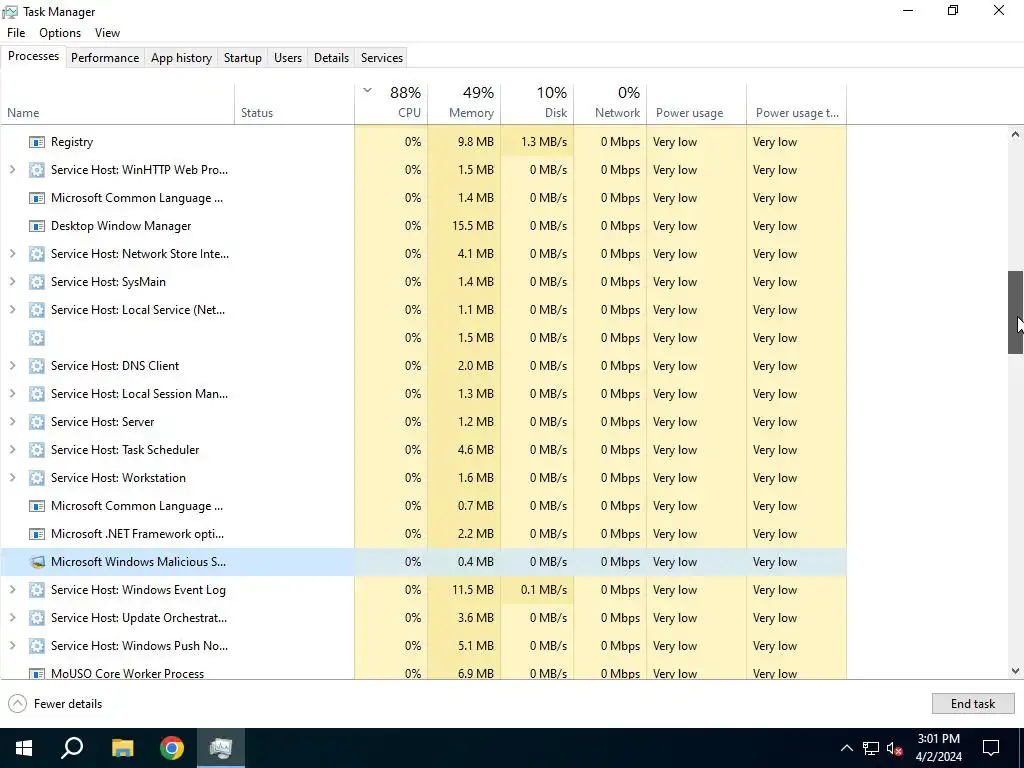Image resolution: width=1024 pixels, height=768 pixels.
Task: Click the Service Host: SysMain gear icon
Action: click(37, 282)
